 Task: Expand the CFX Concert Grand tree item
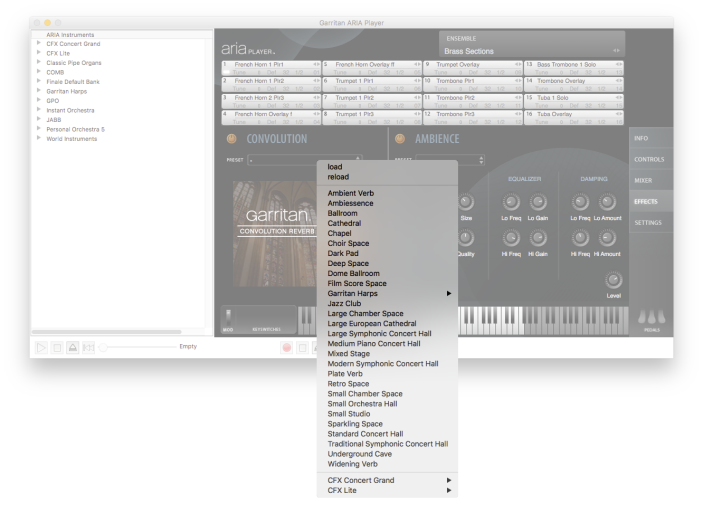tap(39, 43)
